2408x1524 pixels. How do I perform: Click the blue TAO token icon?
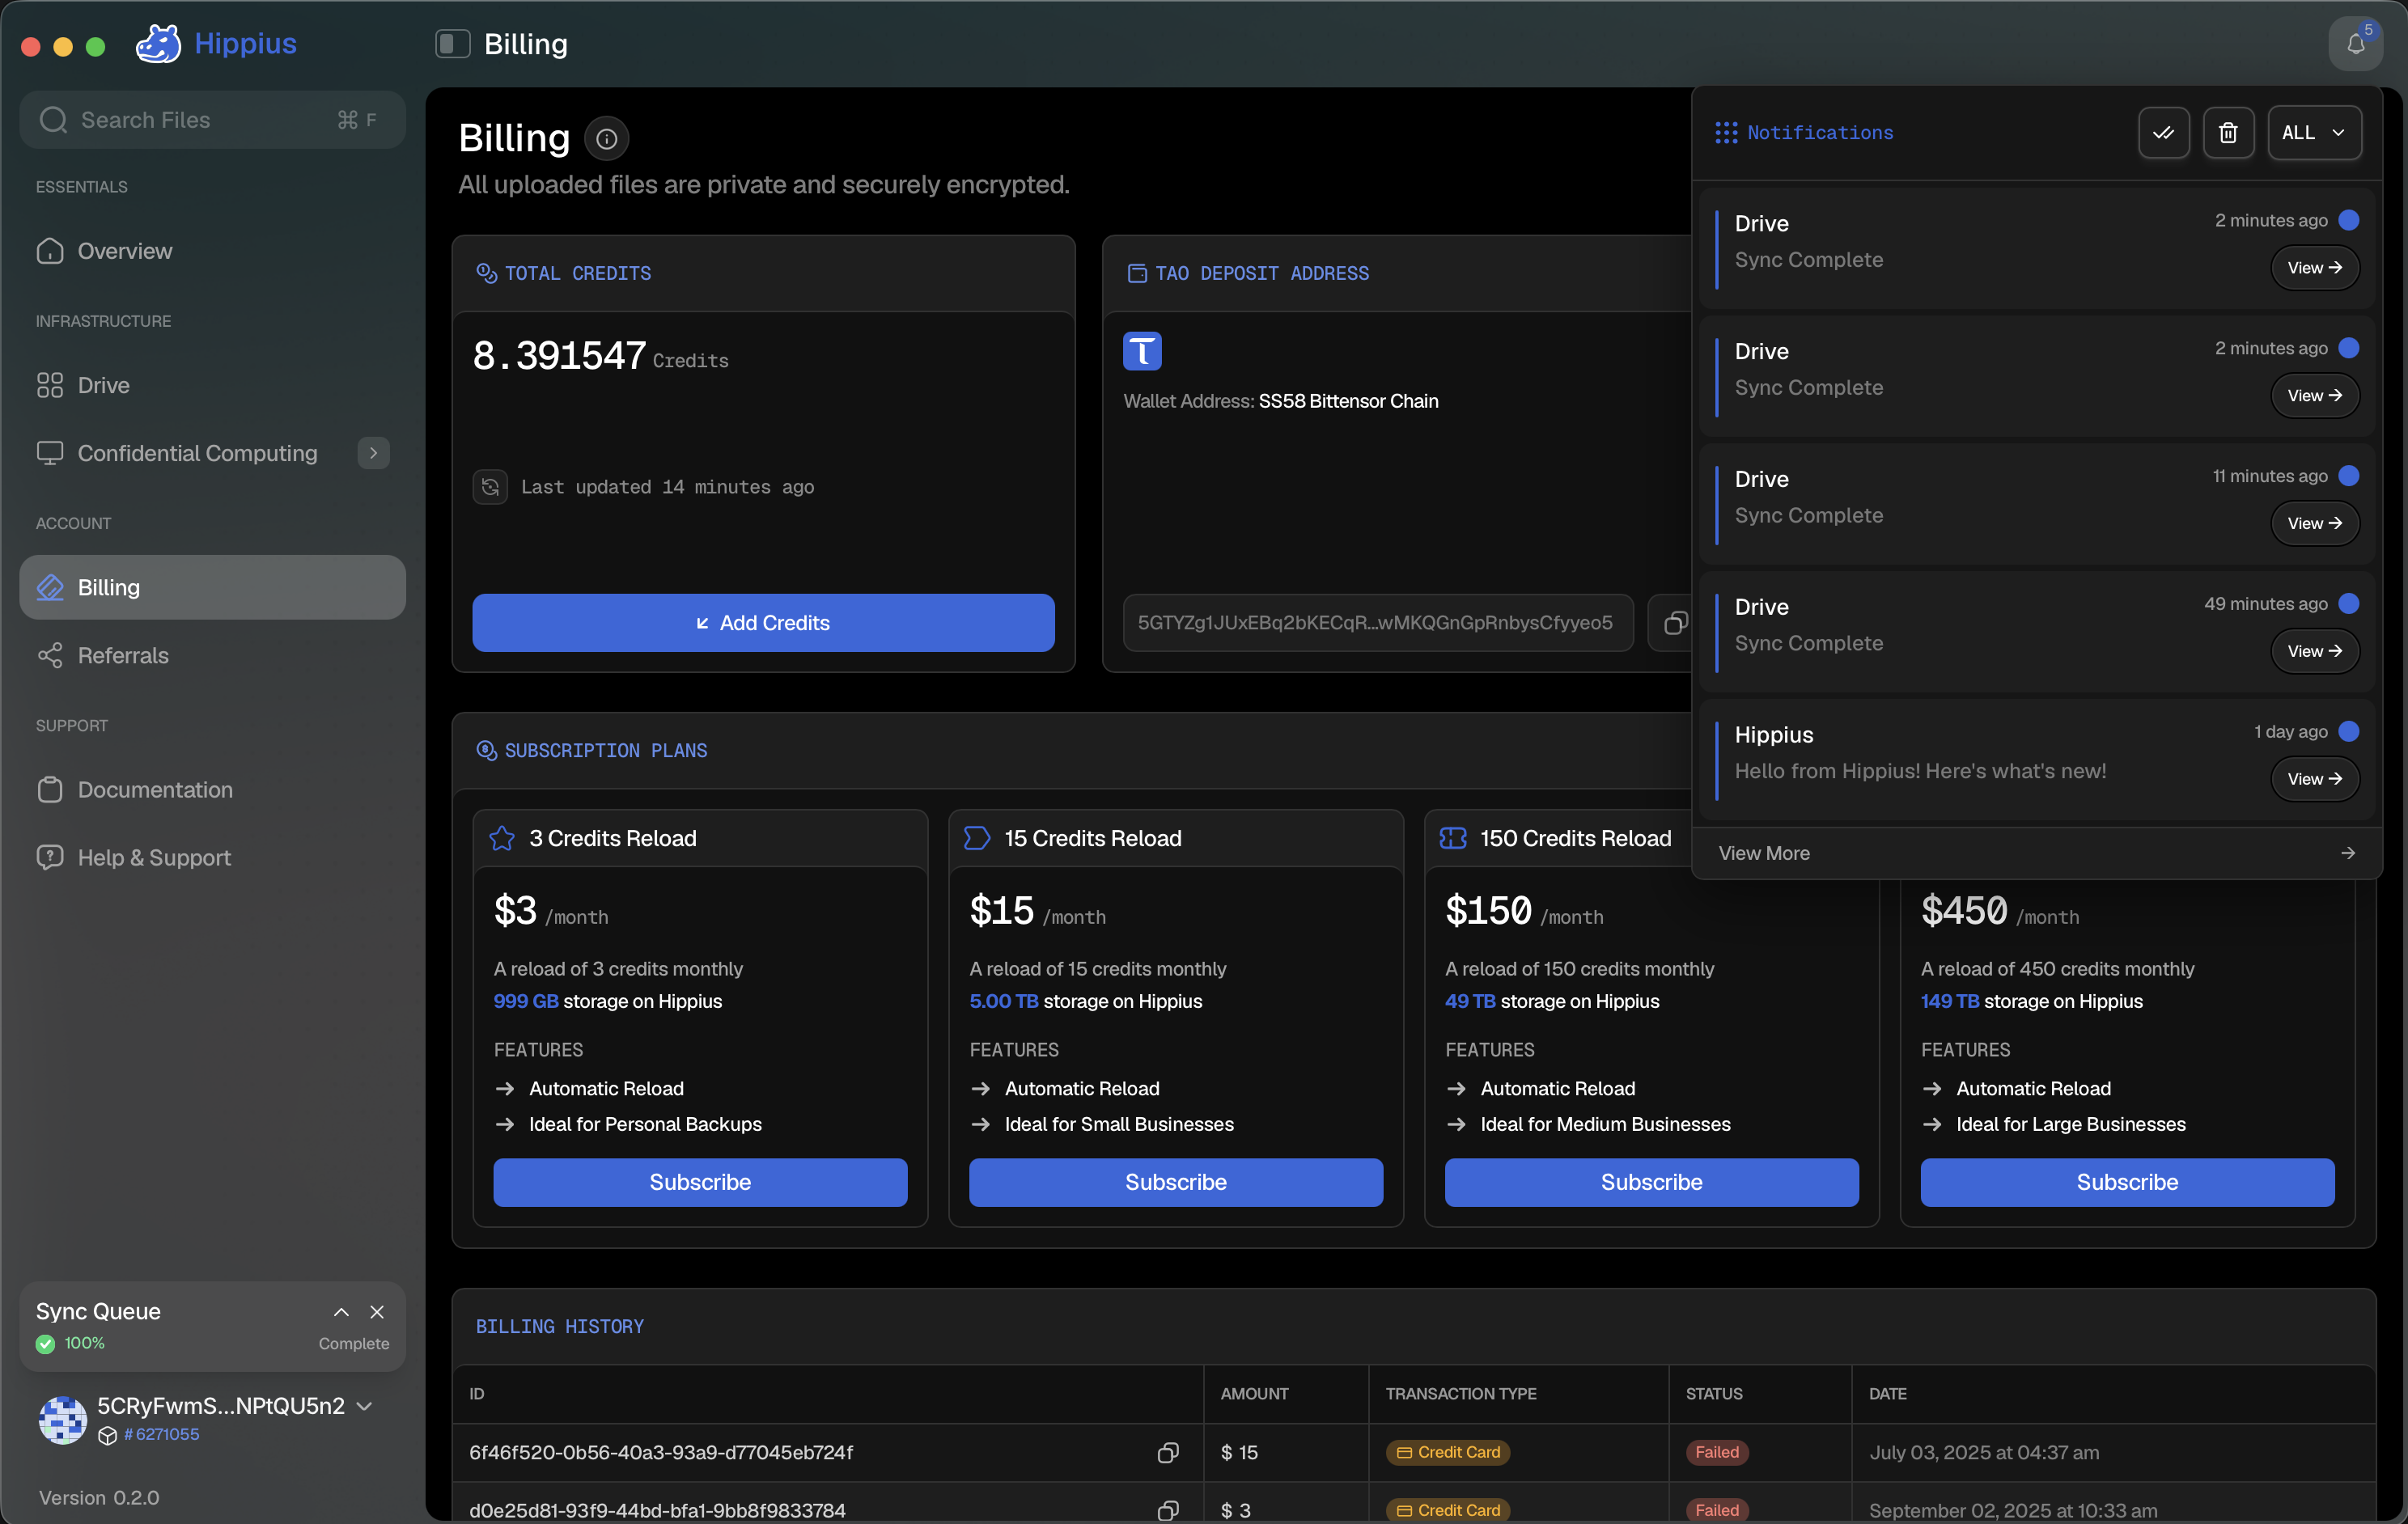(x=1142, y=351)
